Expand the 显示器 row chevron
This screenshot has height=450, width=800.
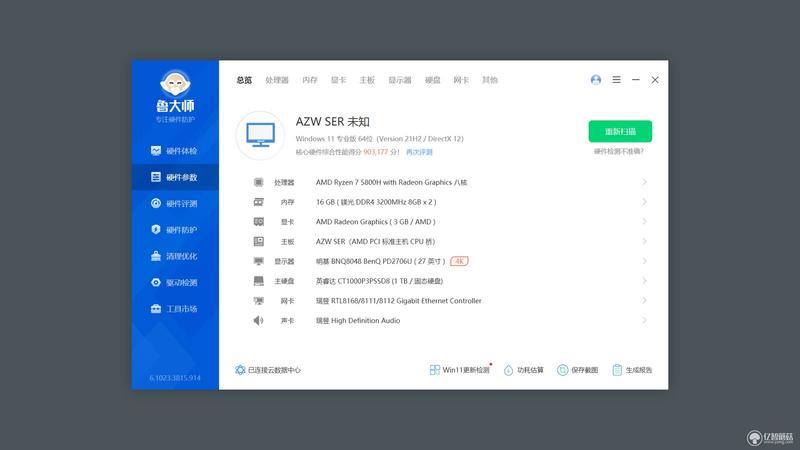[x=644, y=261]
